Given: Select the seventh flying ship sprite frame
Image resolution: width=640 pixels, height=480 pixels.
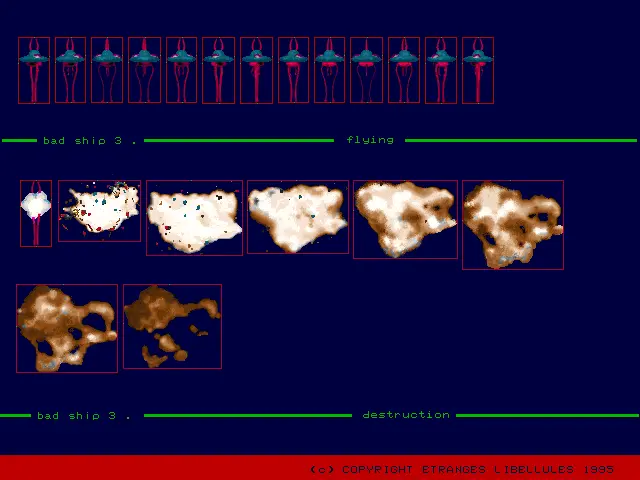Looking at the screenshot, I should (x=256, y=70).
